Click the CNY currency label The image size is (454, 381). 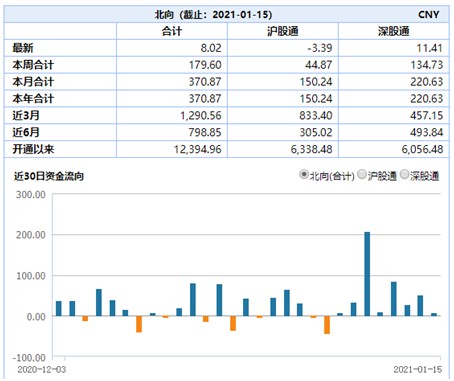[x=429, y=14]
